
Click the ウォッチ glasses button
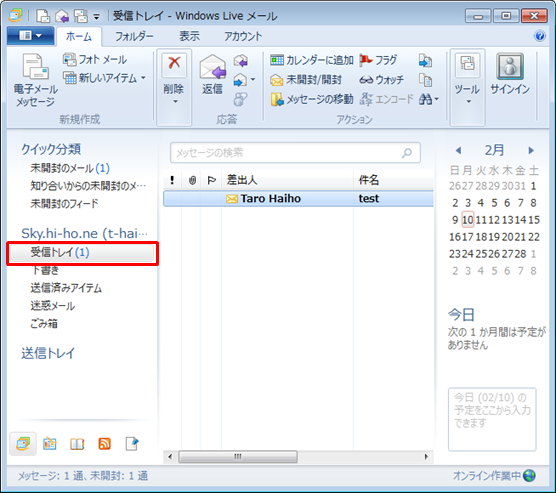[x=381, y=79]
